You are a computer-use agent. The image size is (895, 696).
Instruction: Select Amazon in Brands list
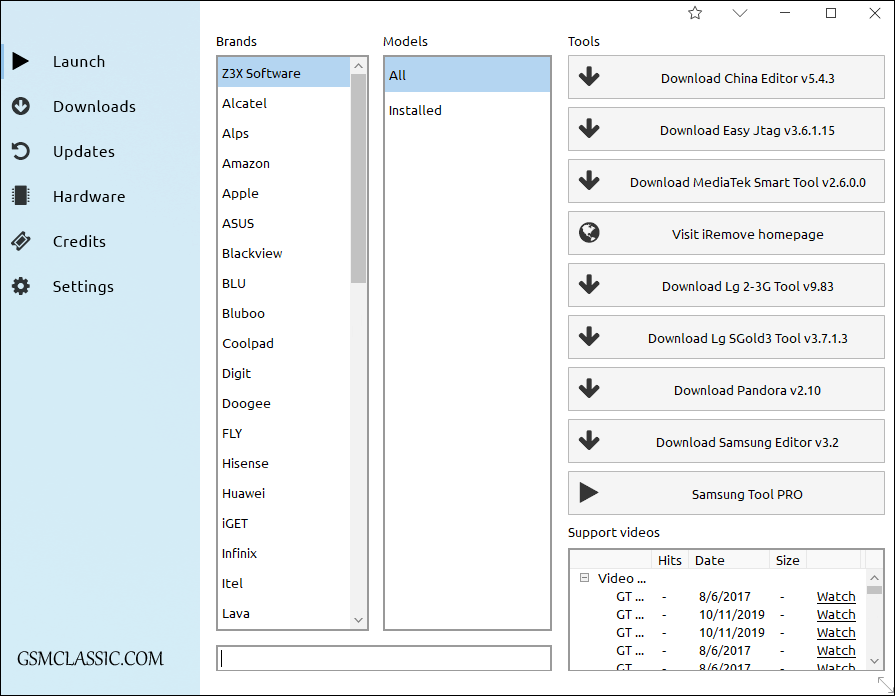tap(284, 163)
